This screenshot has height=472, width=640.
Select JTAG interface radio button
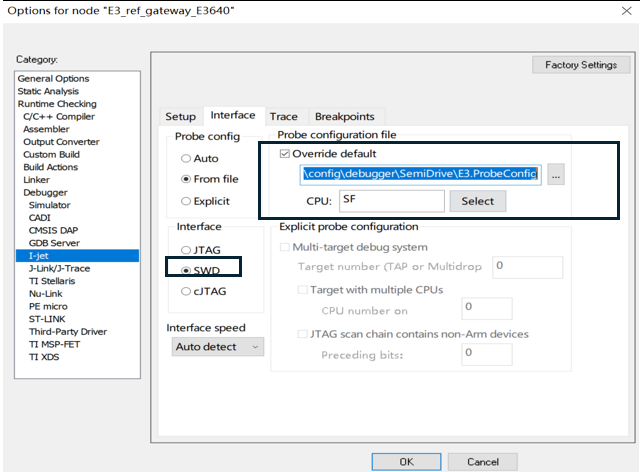pos(186,249)
